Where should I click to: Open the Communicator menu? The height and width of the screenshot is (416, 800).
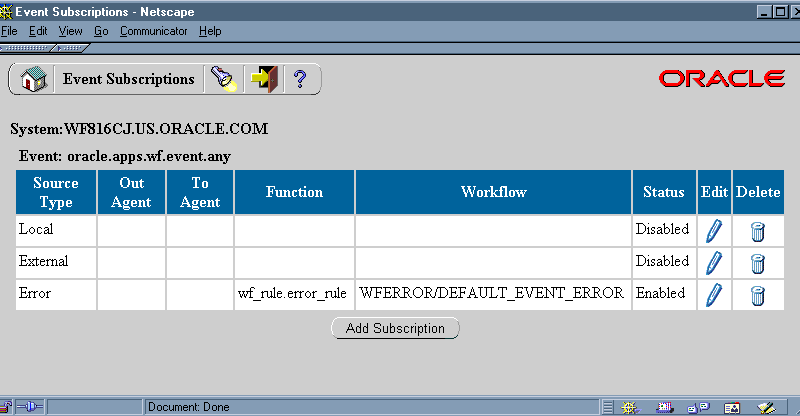point(153,31)
